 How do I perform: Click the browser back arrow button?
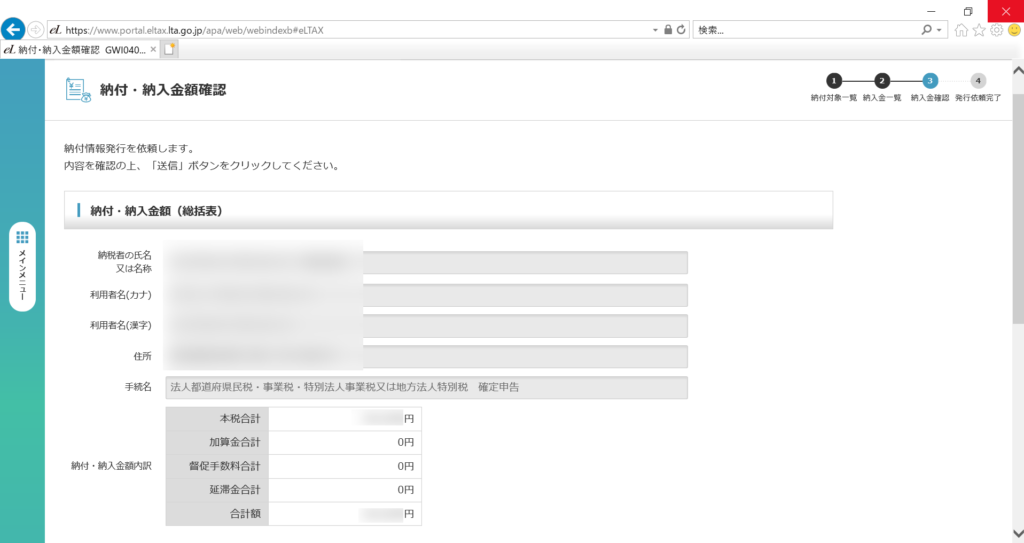tap(14, 29)
